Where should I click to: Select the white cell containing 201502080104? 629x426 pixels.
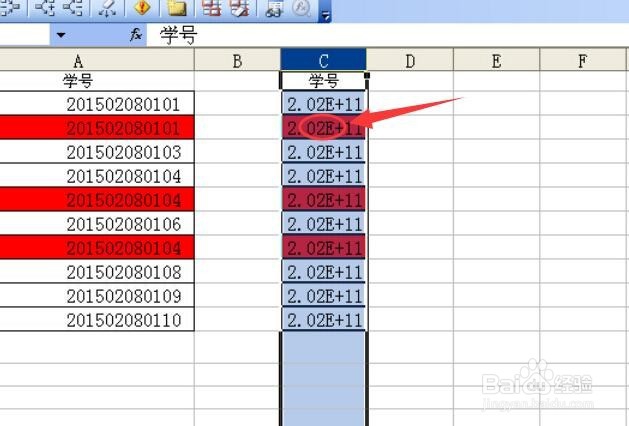(97, 176)
